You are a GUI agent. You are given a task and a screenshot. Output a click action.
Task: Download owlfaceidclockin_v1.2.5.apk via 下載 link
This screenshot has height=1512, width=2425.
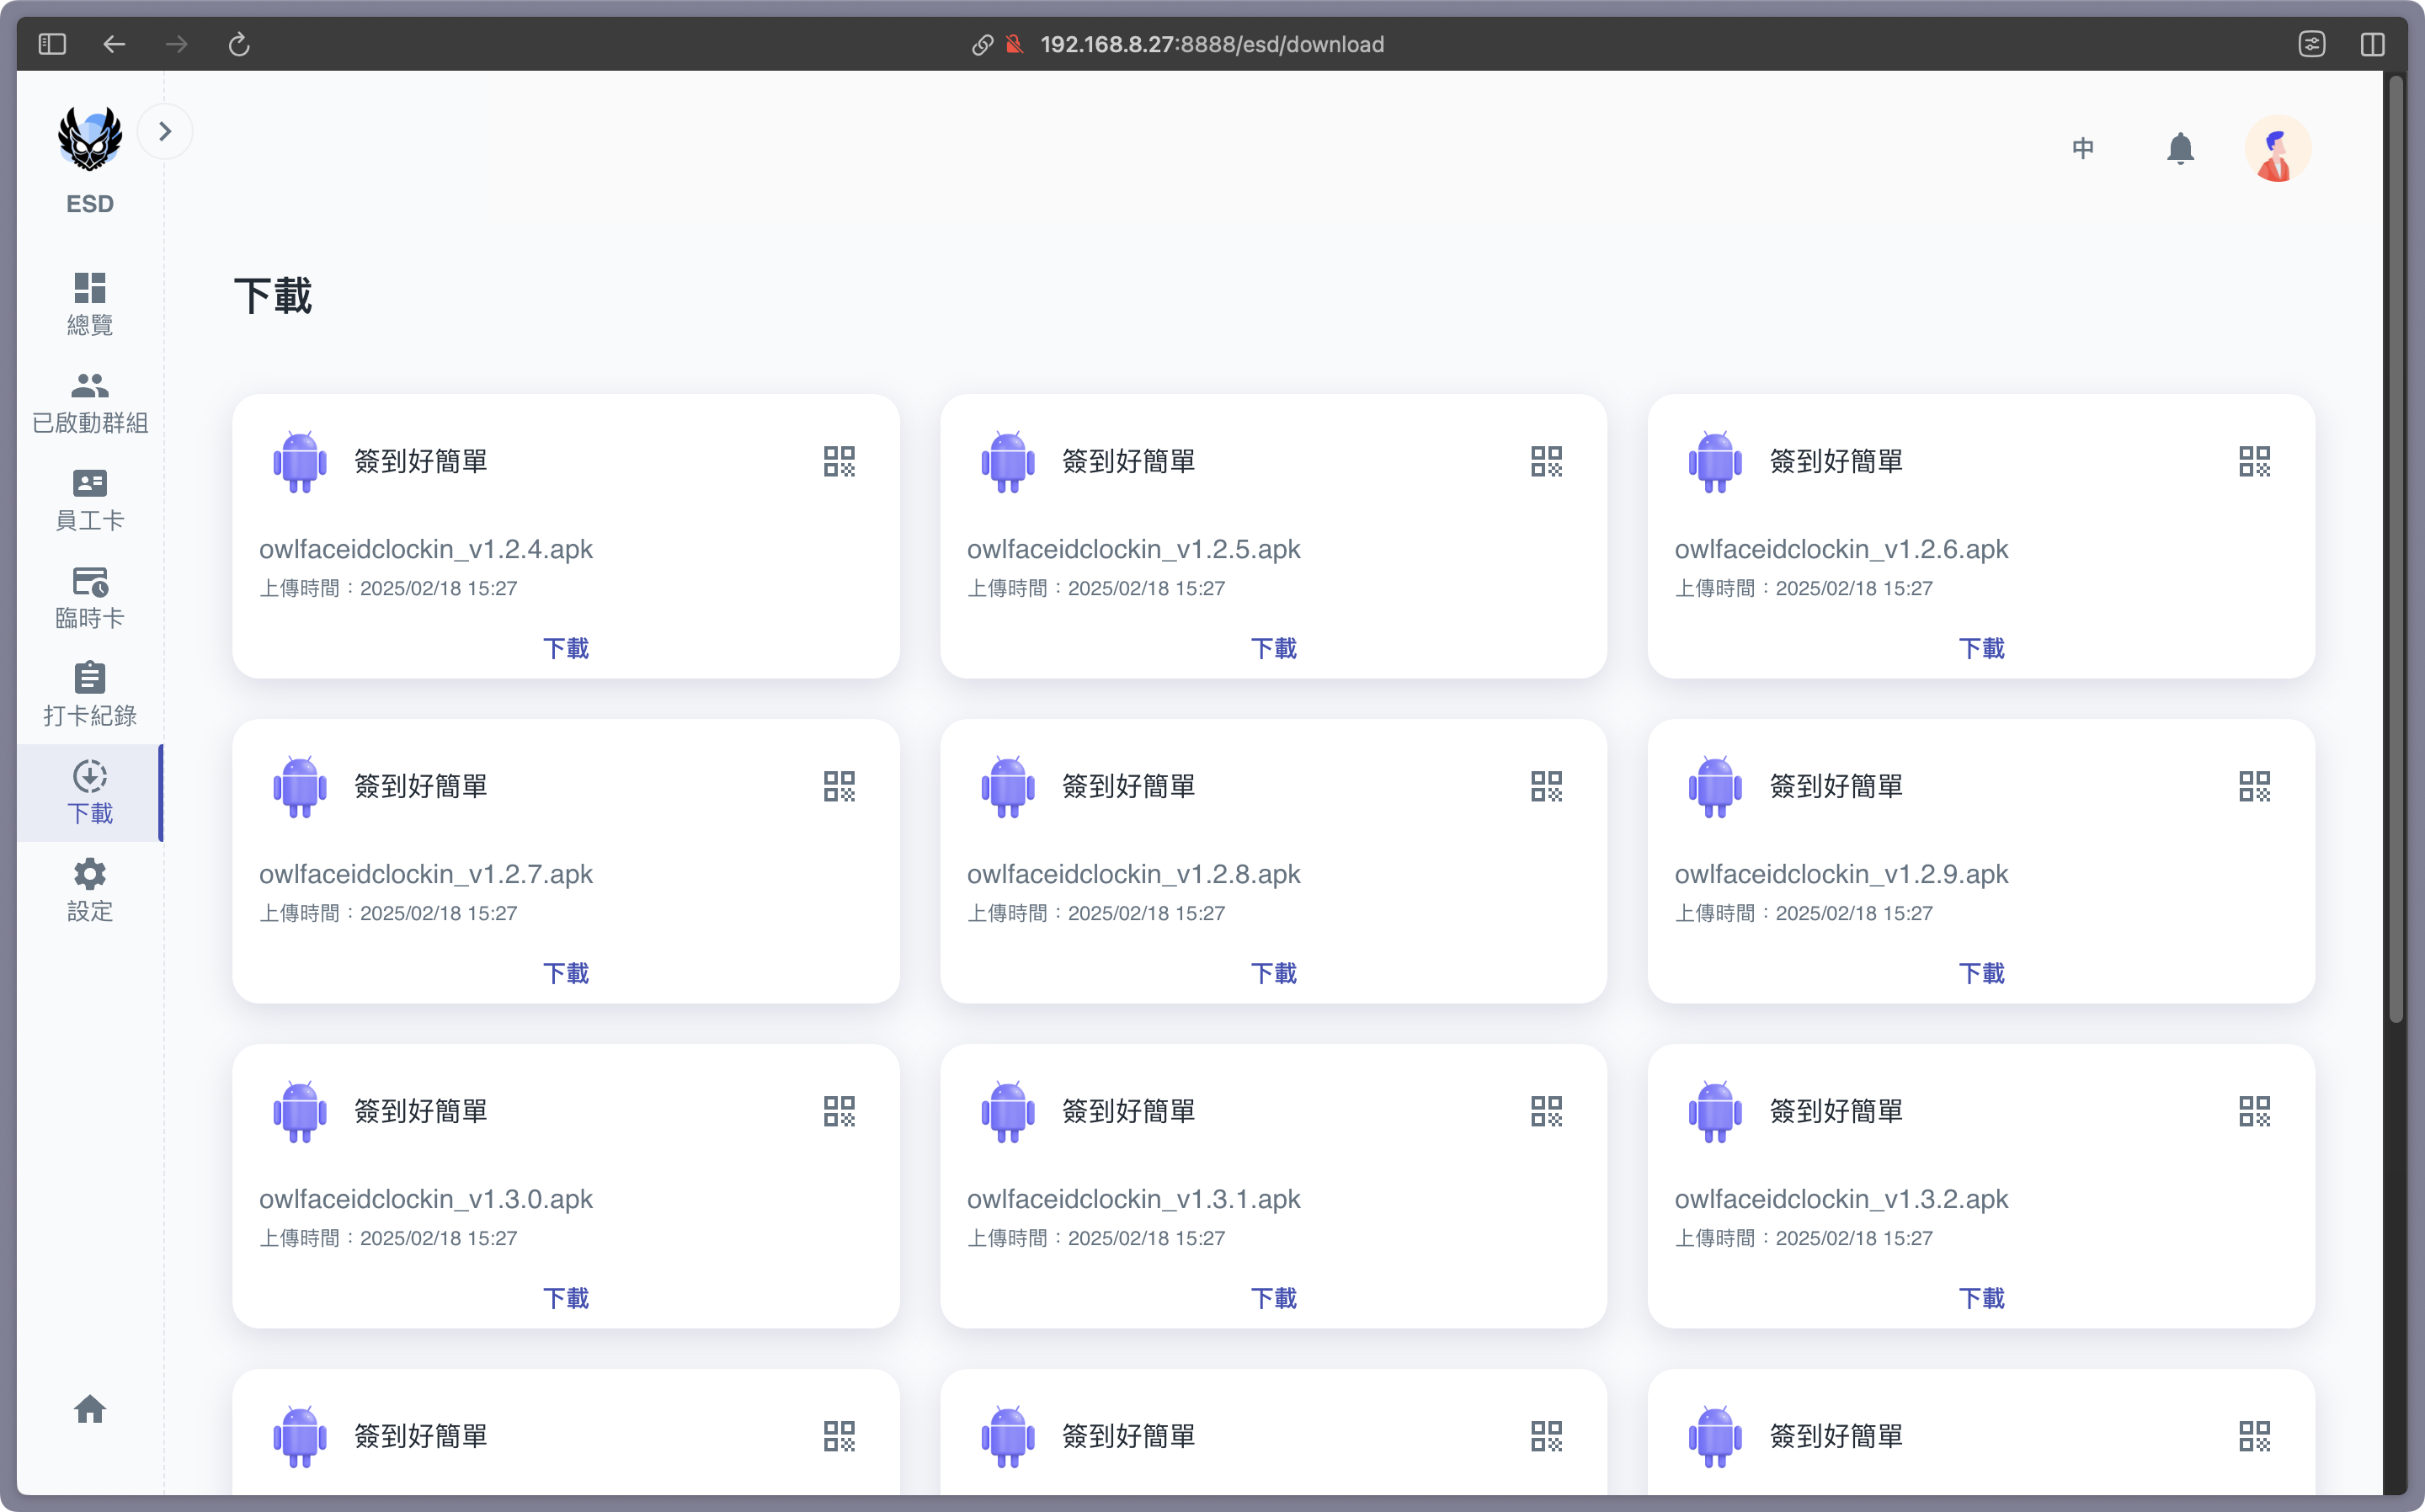point(1273,648)
